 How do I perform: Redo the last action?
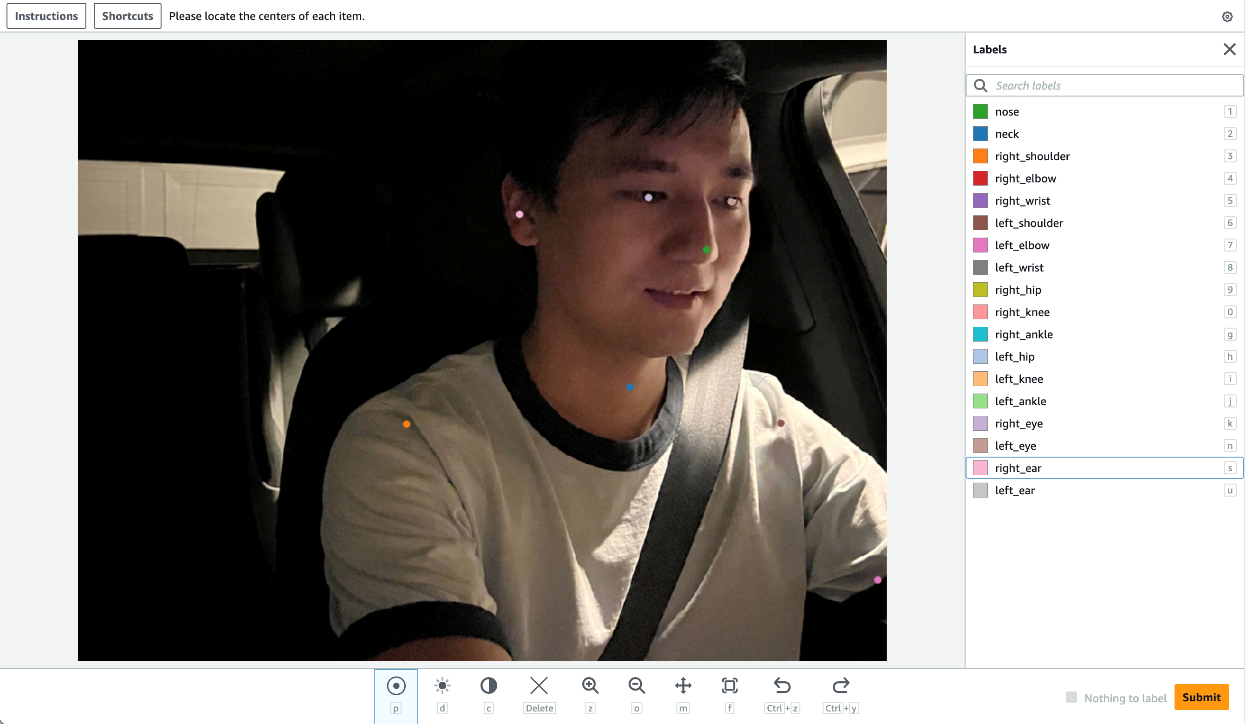point(841,686)
